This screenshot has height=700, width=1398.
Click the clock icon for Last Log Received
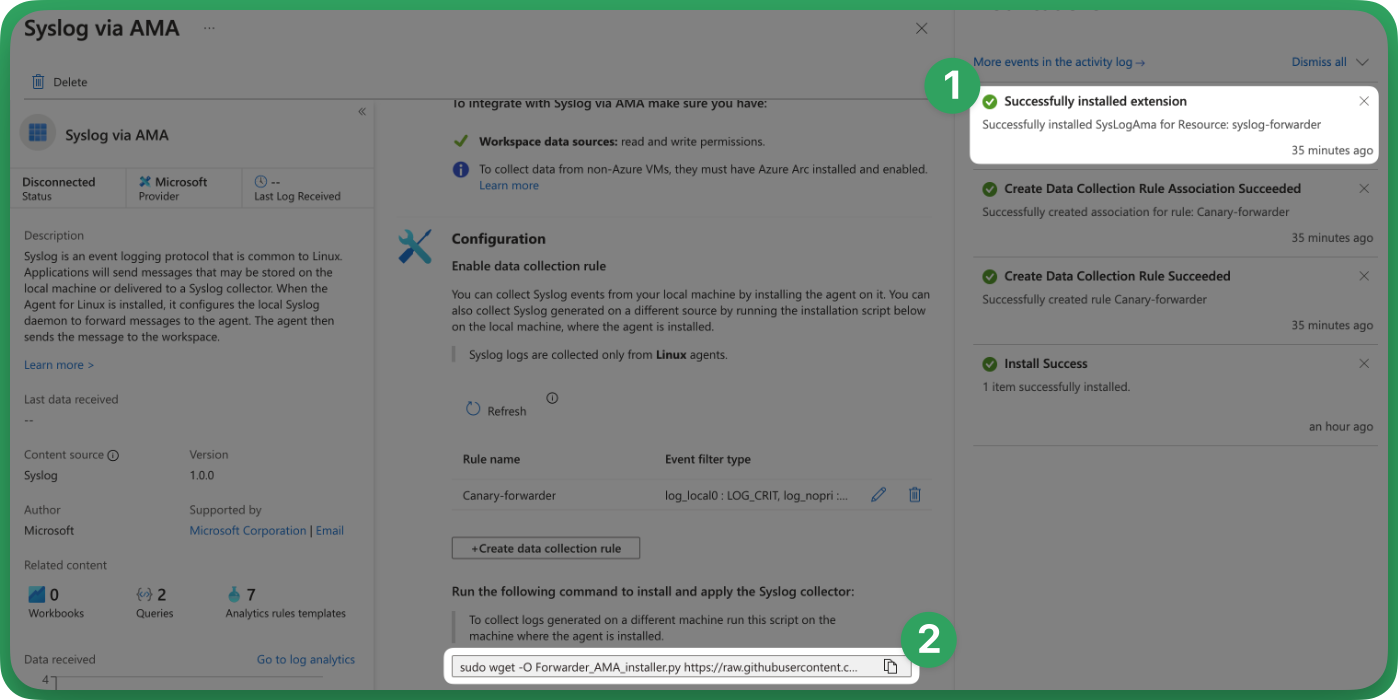click(x=261, y=182)
